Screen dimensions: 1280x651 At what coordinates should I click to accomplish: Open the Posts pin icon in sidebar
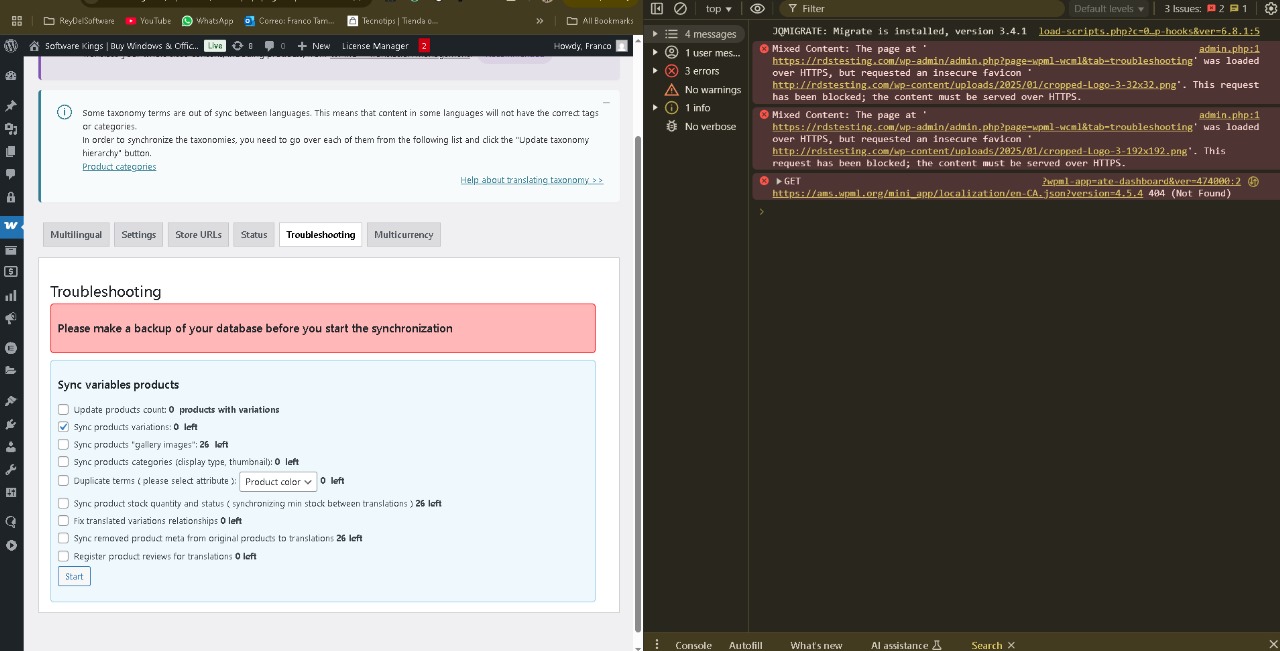11,105
